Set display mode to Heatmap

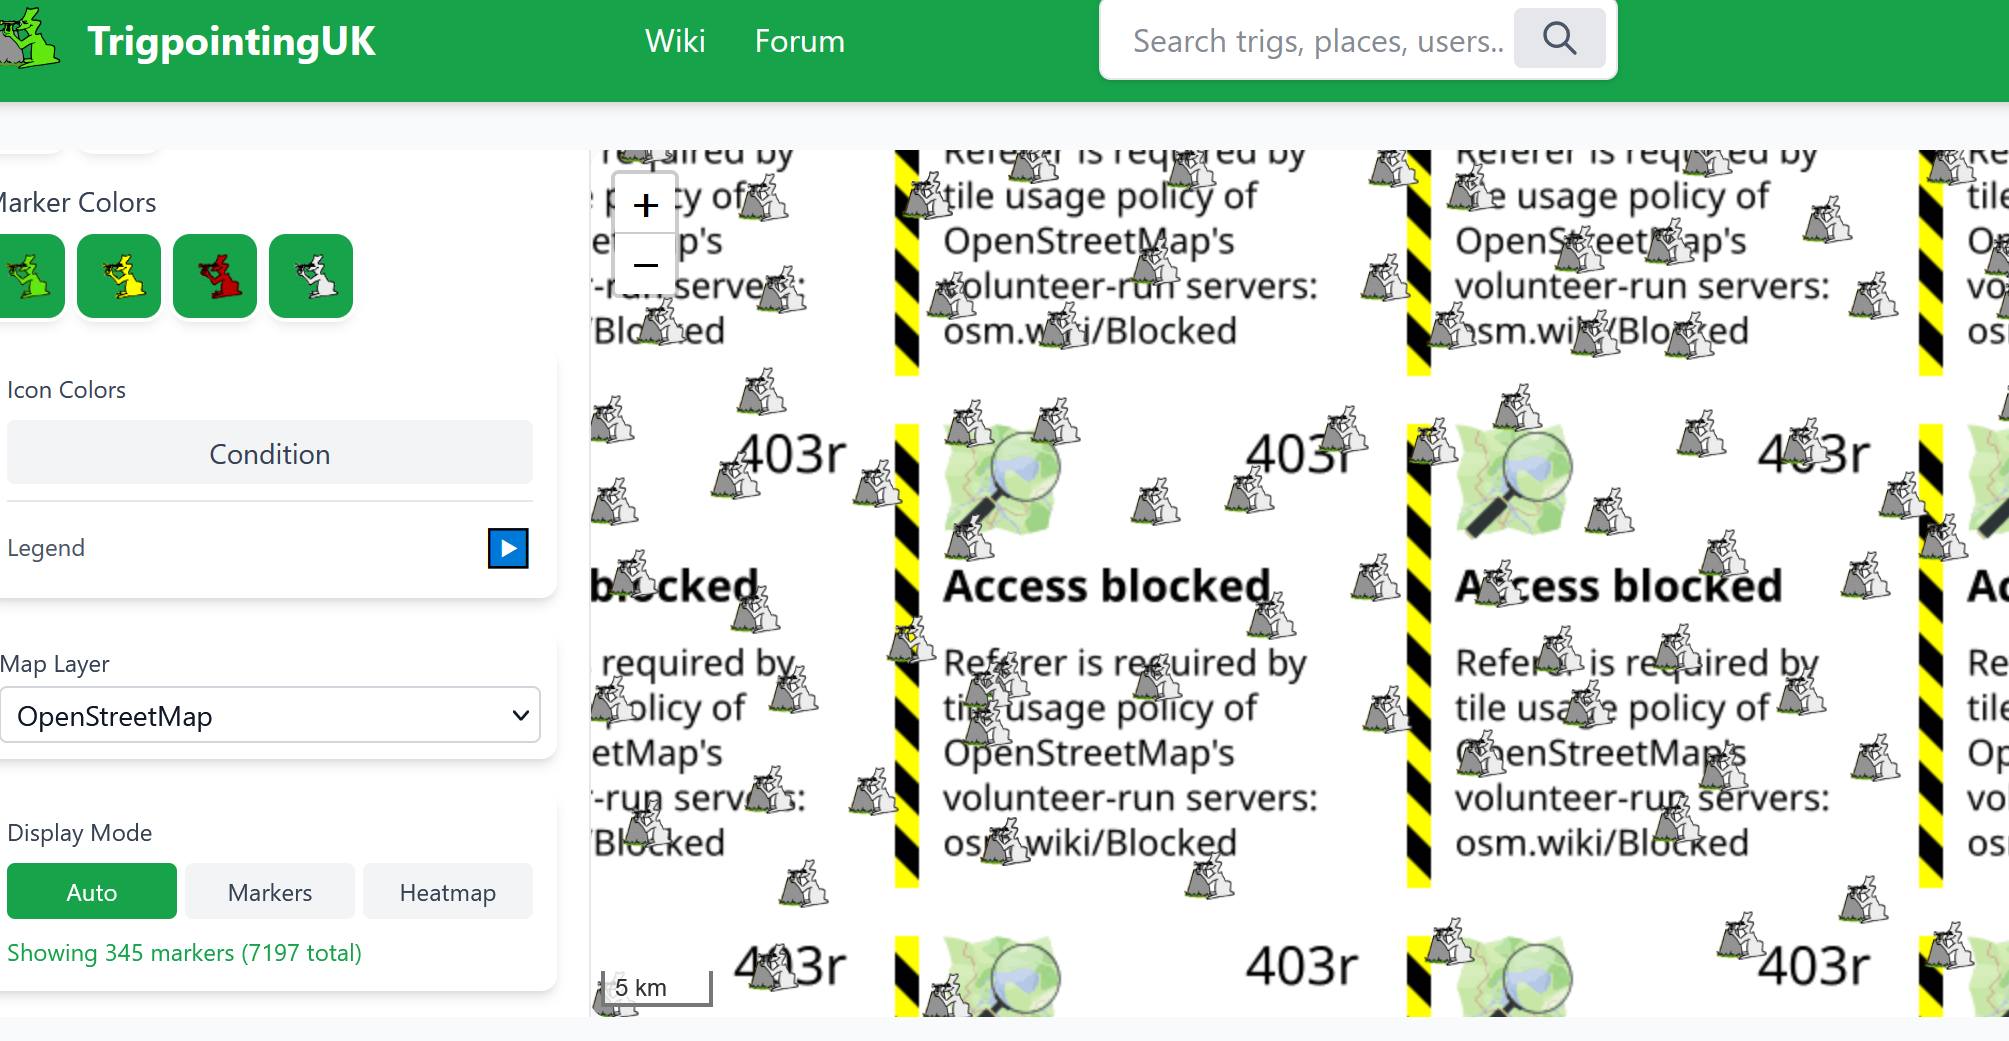pyautogui.click(x=448, y=891)
